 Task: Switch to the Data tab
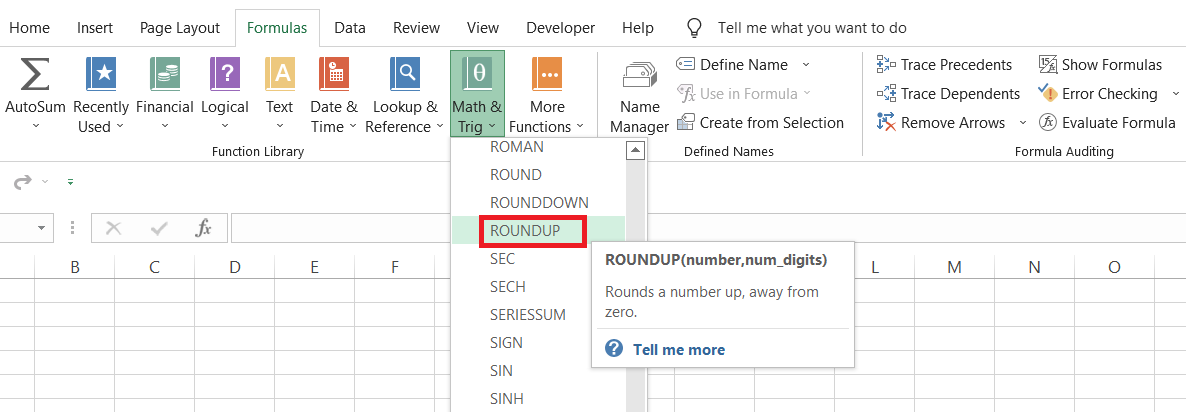coord(350,28)
